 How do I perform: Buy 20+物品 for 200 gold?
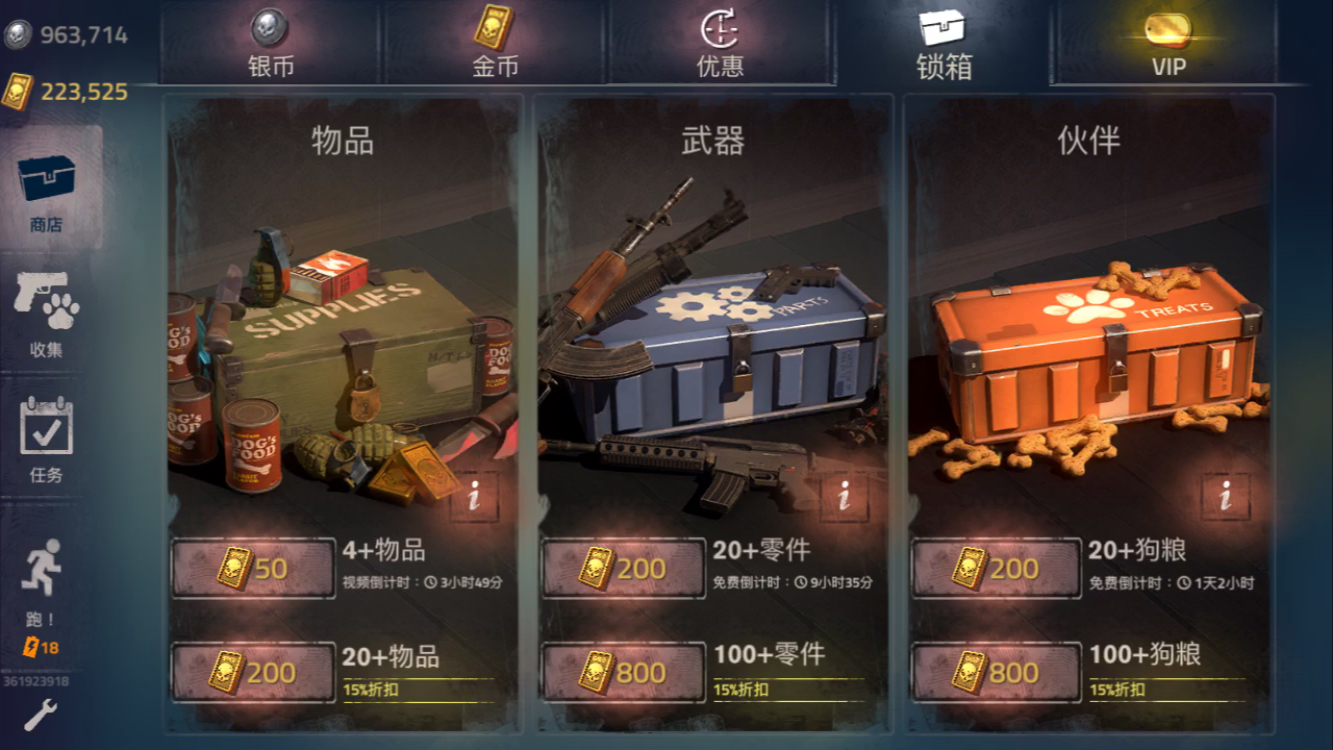[254, 672]
